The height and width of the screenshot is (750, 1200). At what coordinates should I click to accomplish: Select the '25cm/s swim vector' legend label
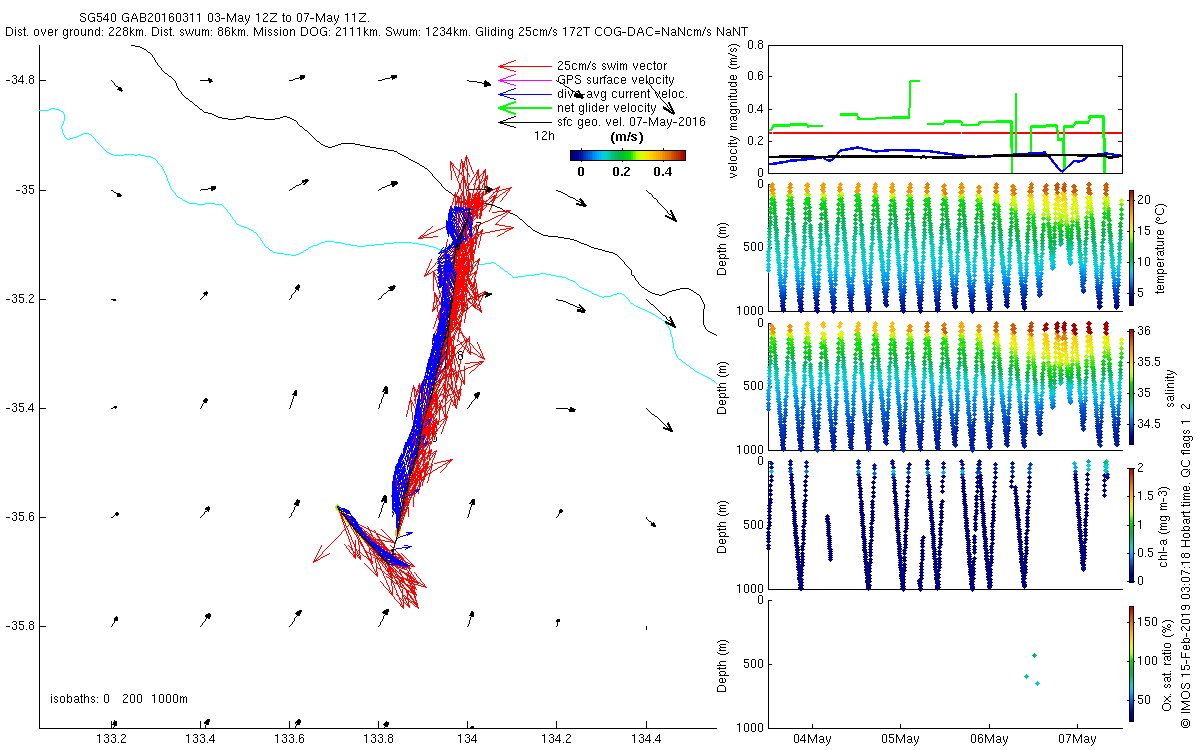(612, 66)
